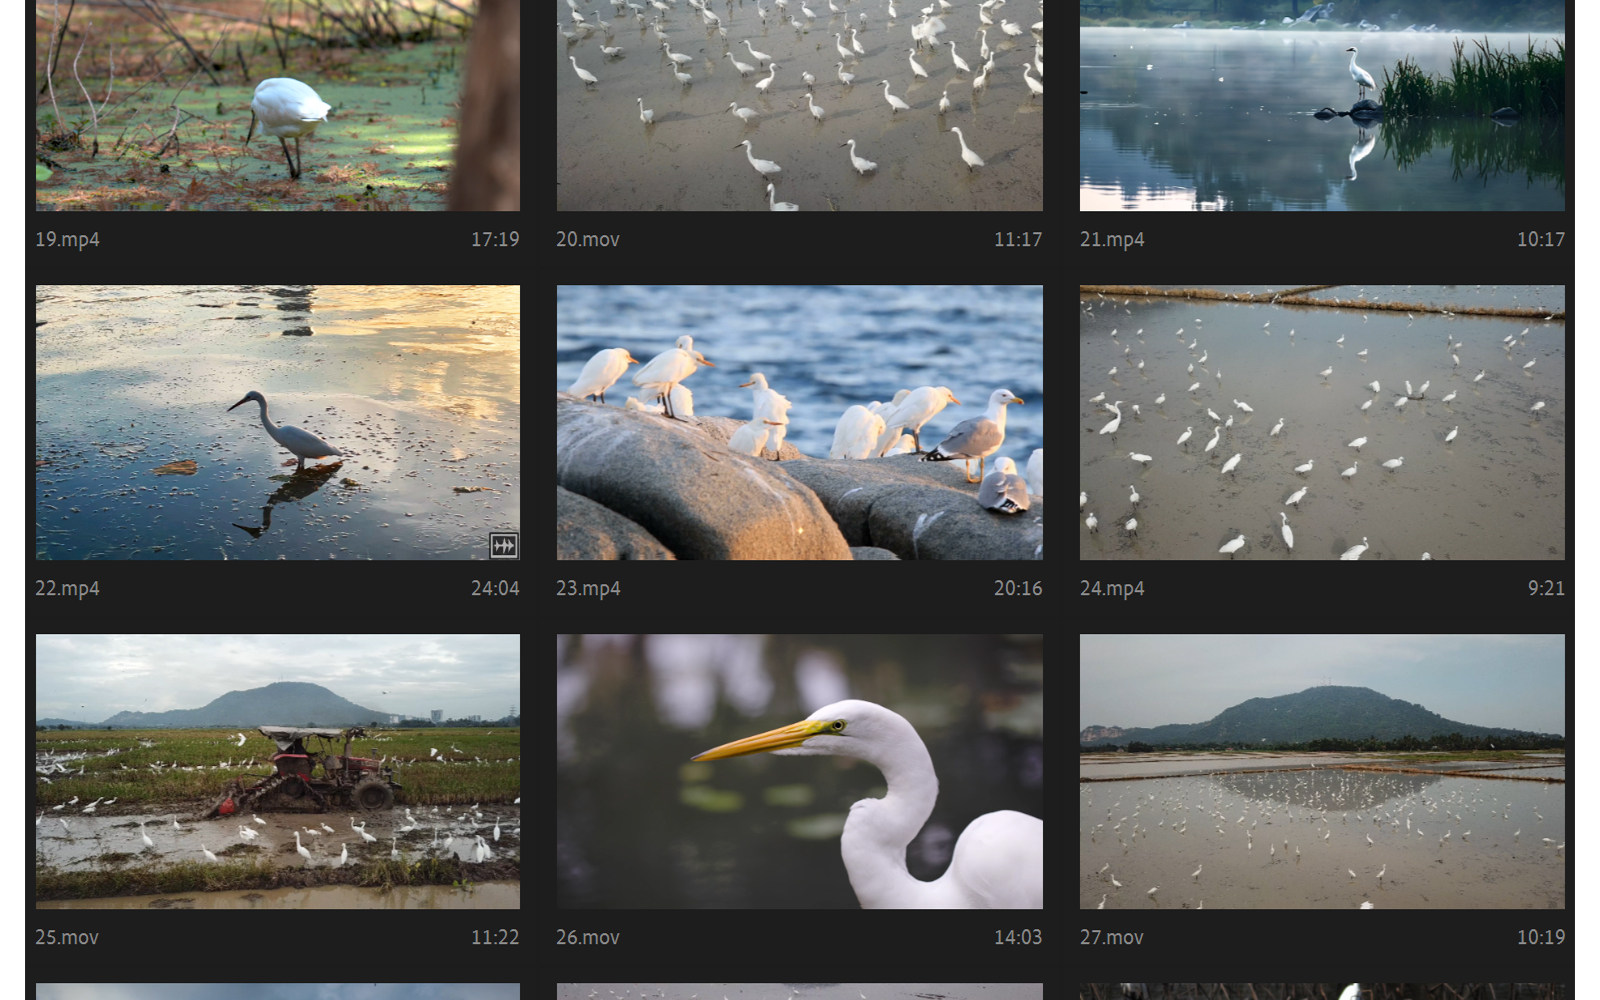
Task: Click the file name 24.mp4
Action: coord(1112,589)
